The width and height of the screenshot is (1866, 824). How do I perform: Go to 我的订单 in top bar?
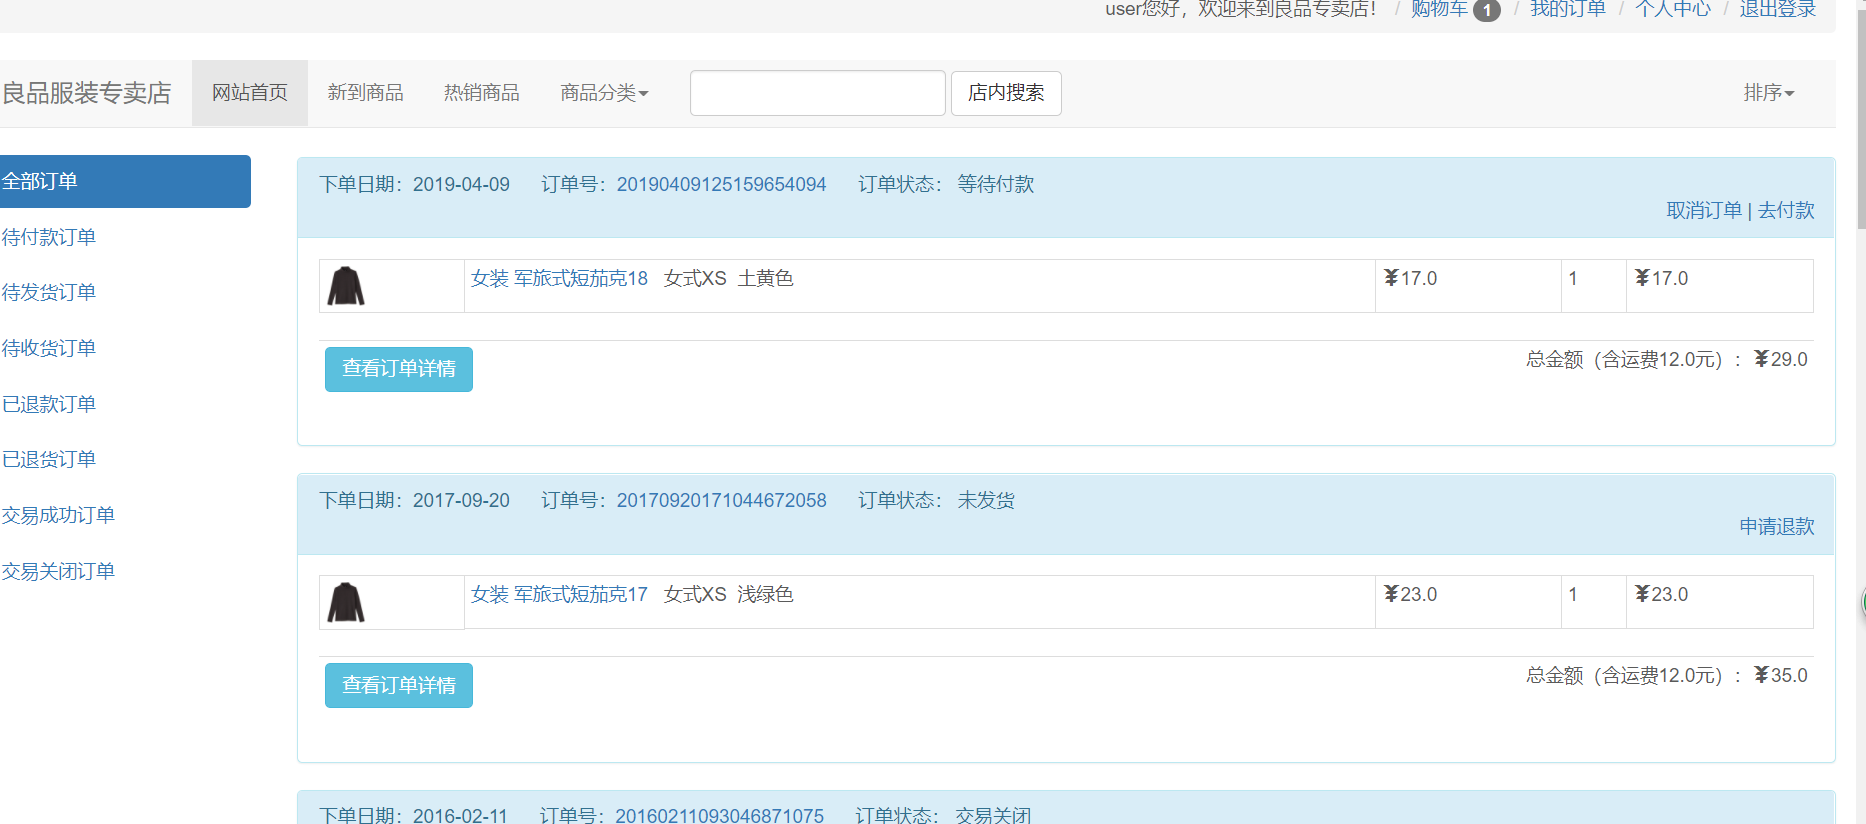tap(1567, 9)
